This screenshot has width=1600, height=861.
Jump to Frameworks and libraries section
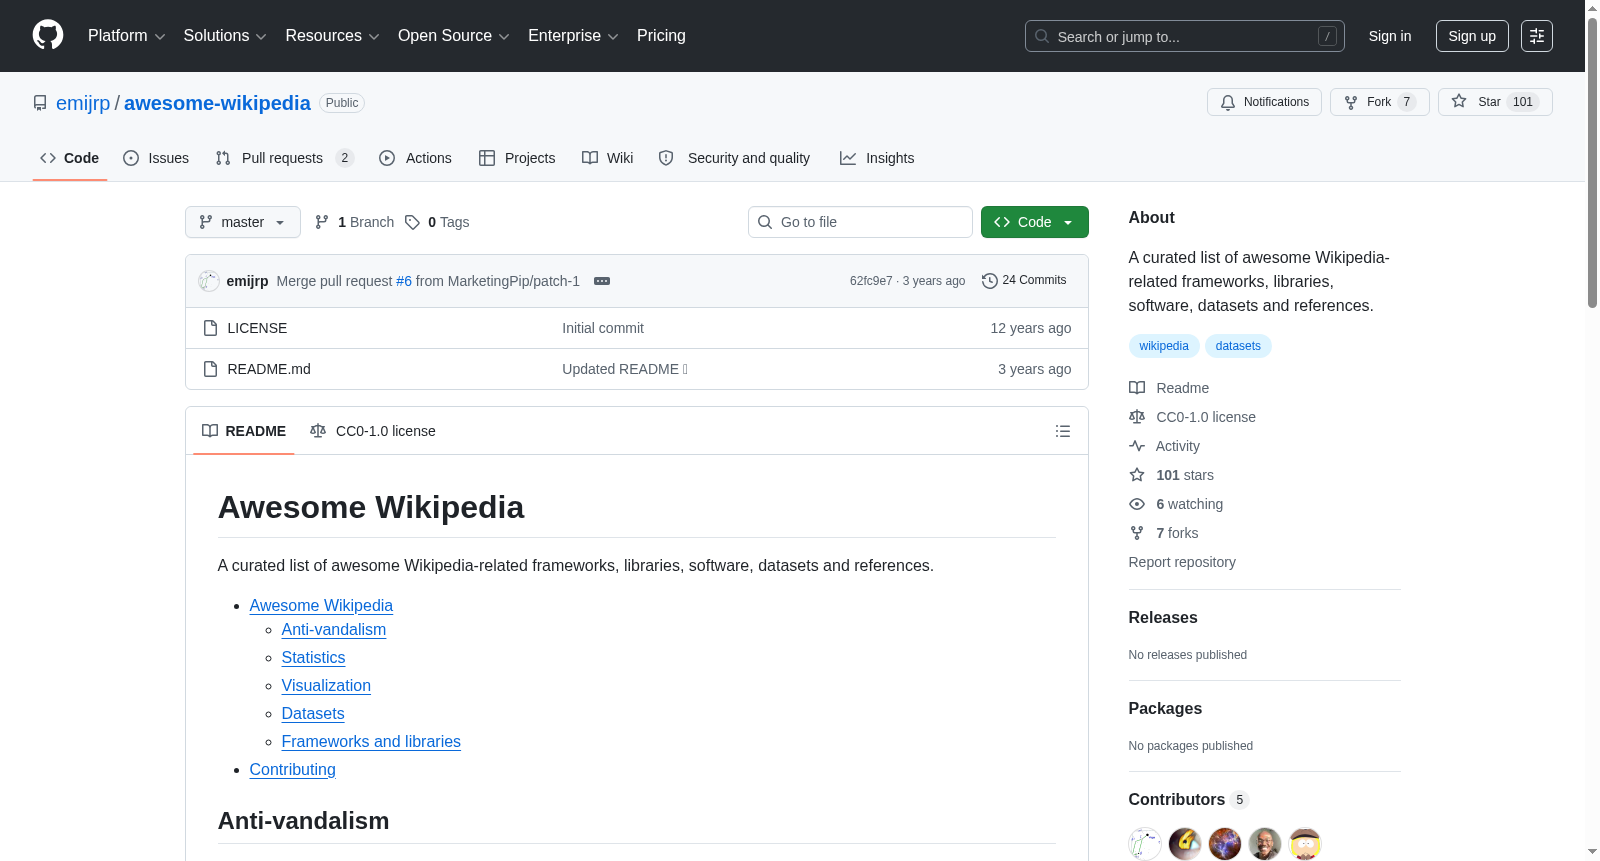click(x=371, y=742)
